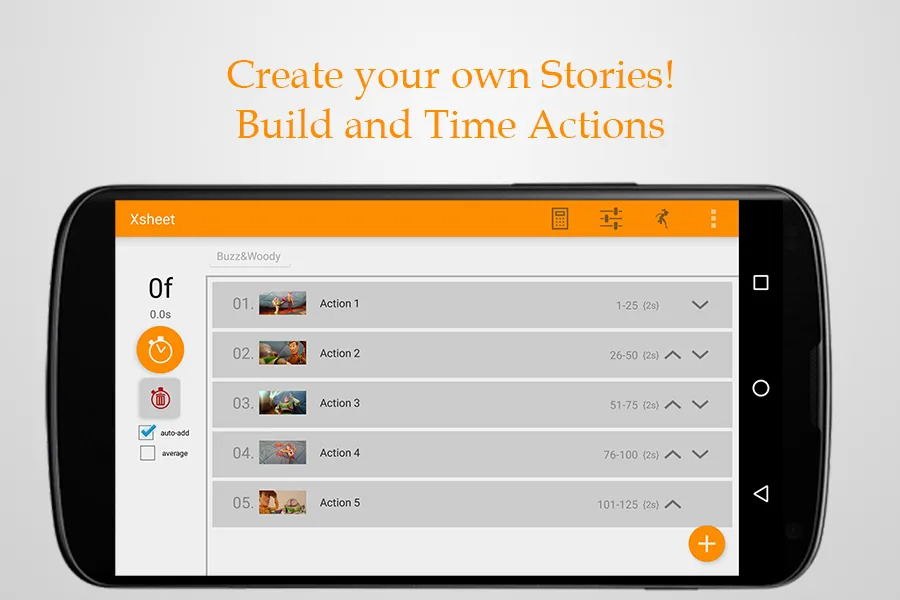Viewport: 900px width, 600px height.
Task: Tap the 0.0s time readout
Action: click(160, 315)
